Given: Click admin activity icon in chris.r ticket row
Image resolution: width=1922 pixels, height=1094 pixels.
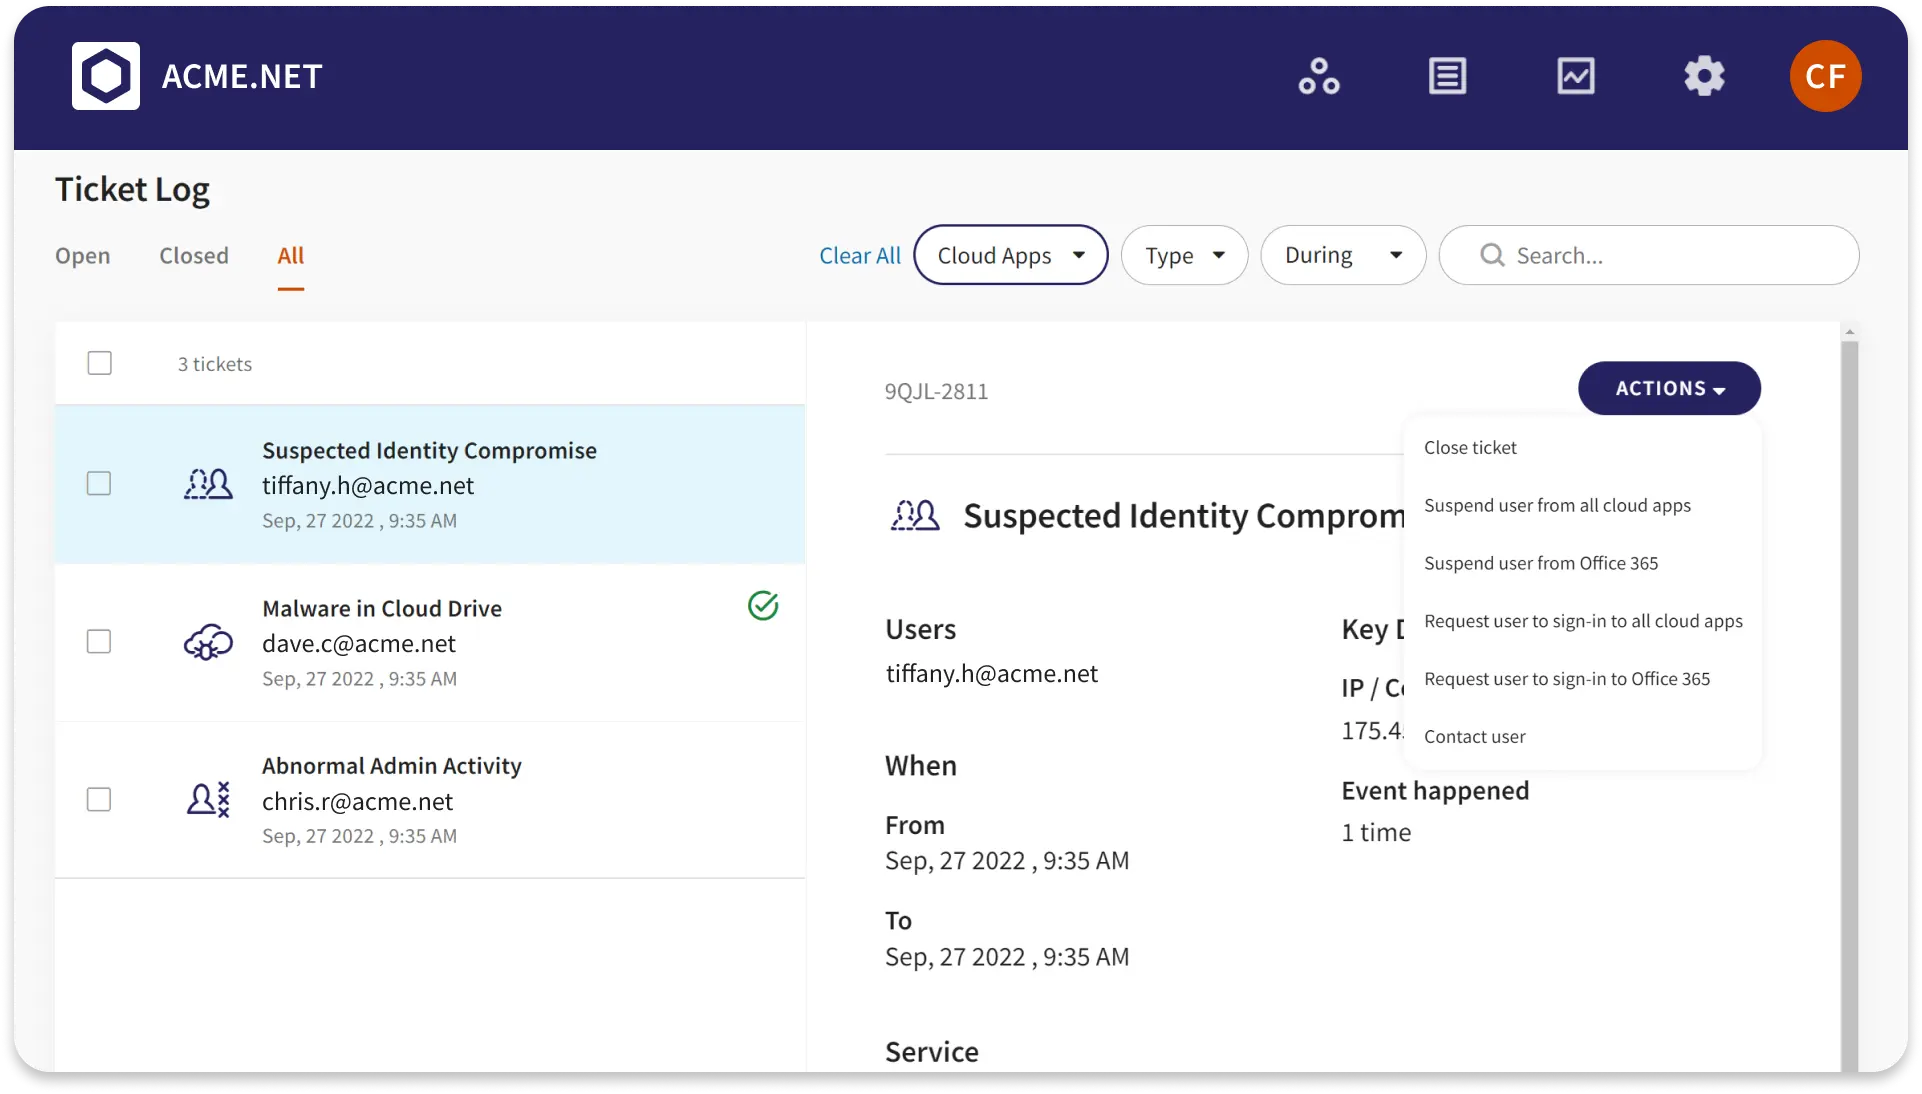Looking at the screenshot, I should tap(208, 799).
